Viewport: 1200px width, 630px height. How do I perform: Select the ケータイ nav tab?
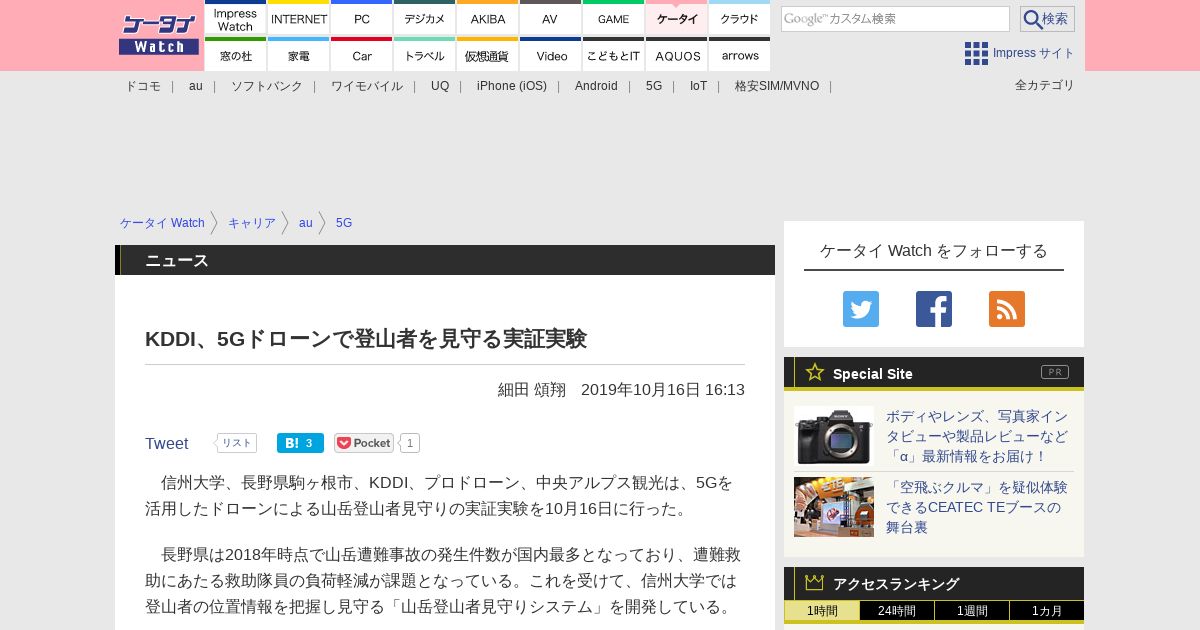click(x=677, y=18)
